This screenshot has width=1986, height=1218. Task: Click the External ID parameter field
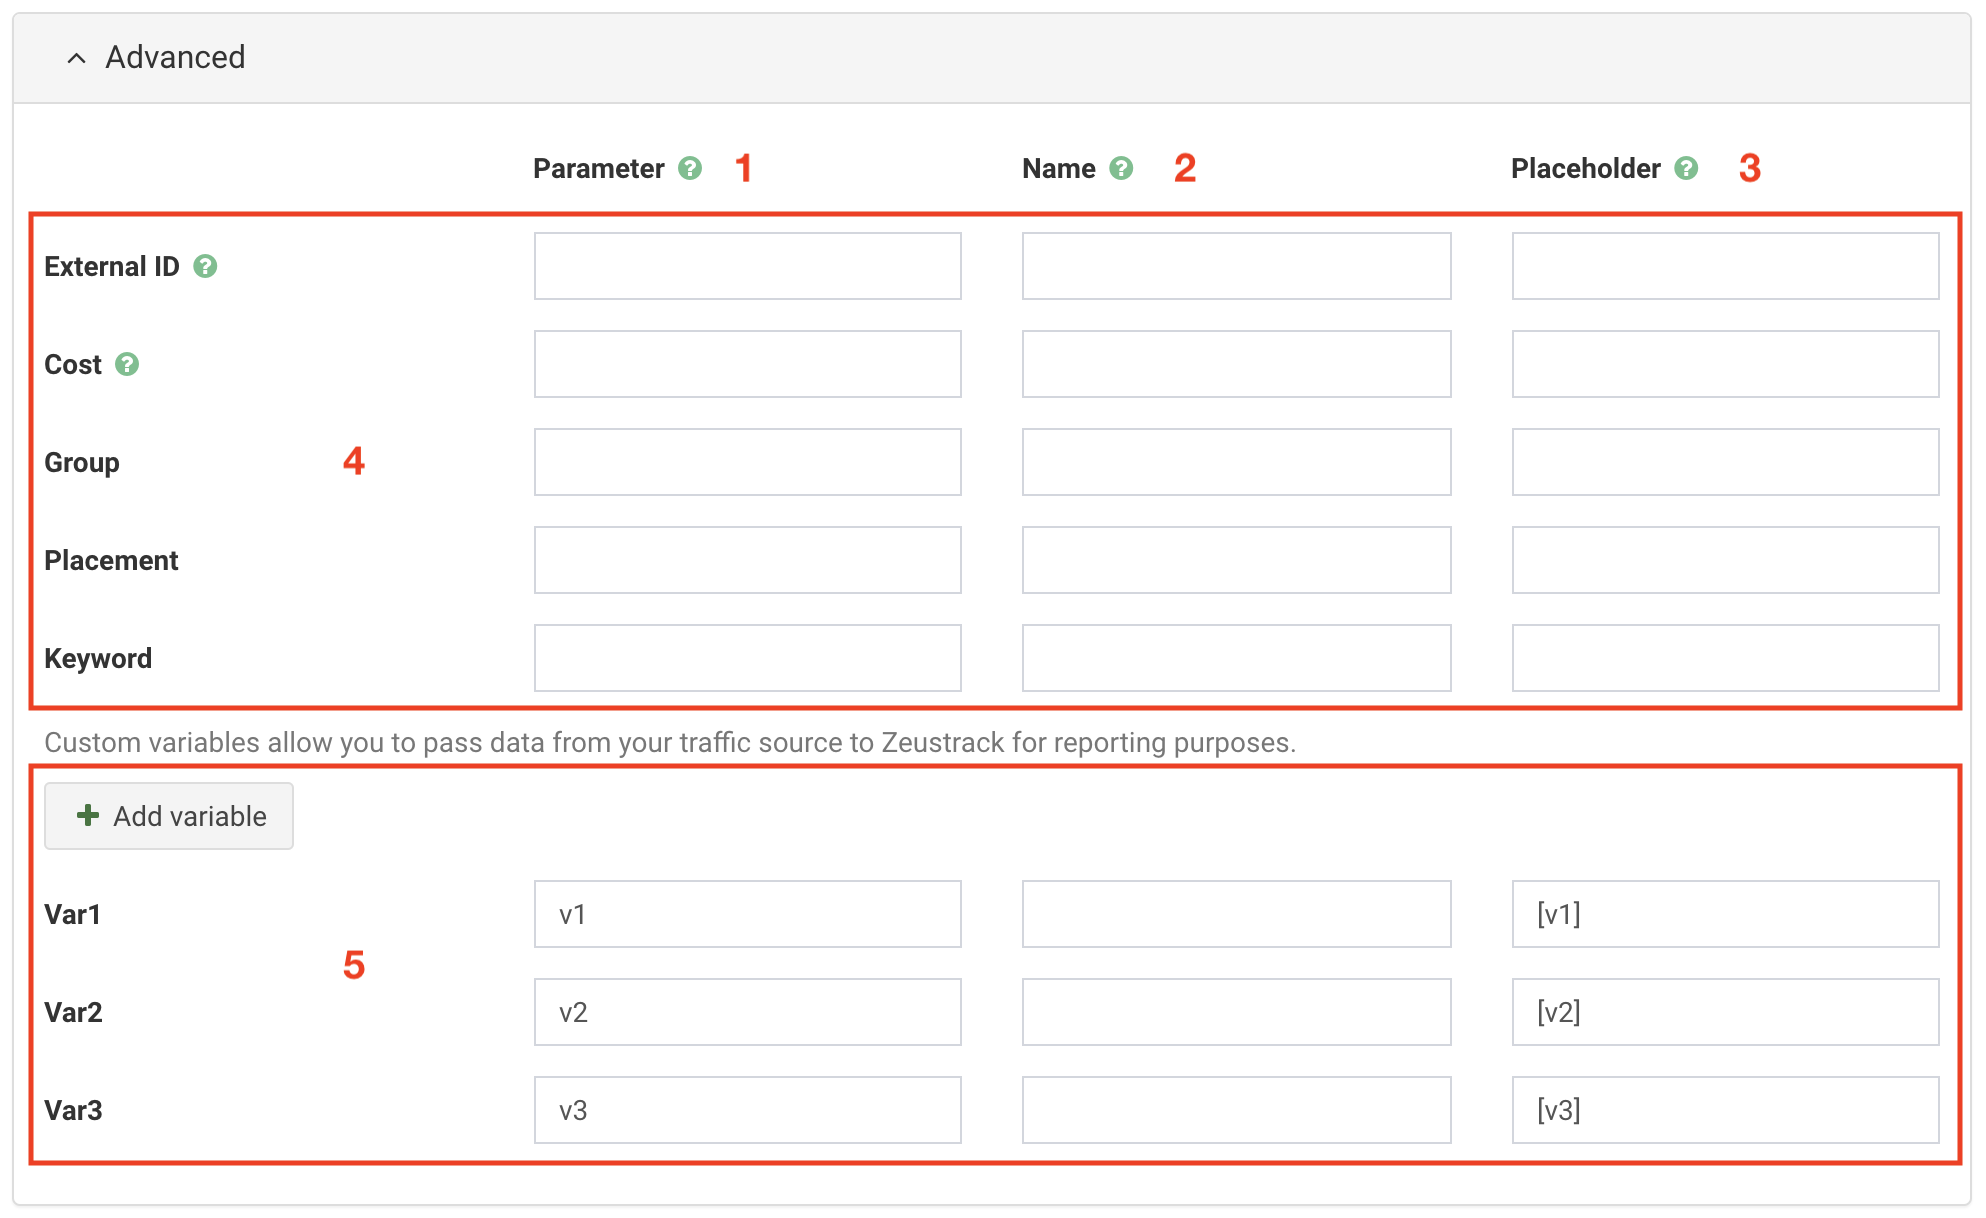point(747,266)
